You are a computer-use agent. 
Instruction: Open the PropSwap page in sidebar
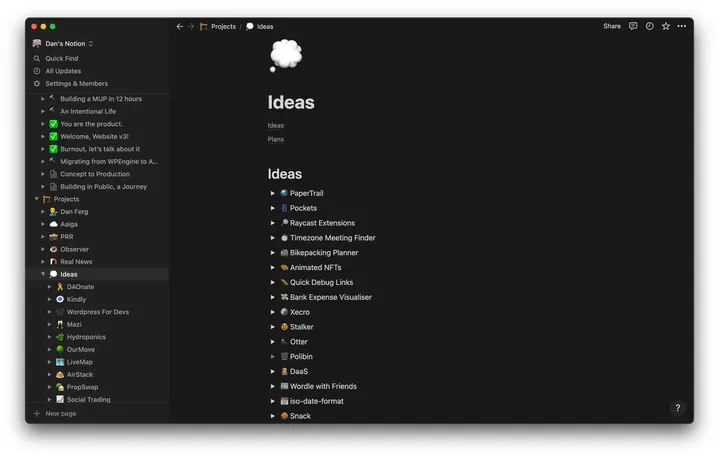tap(82, 387)
